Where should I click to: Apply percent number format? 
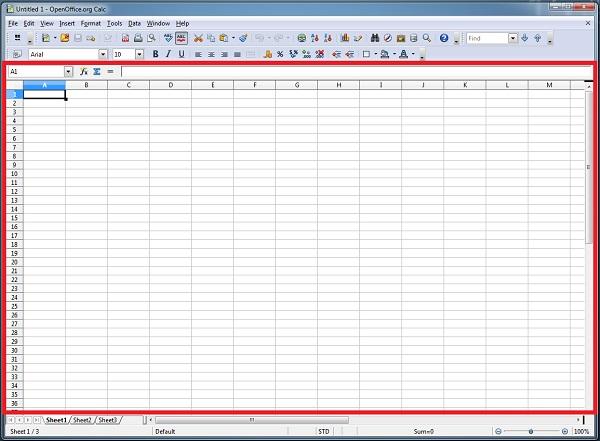tap(280, 54)
